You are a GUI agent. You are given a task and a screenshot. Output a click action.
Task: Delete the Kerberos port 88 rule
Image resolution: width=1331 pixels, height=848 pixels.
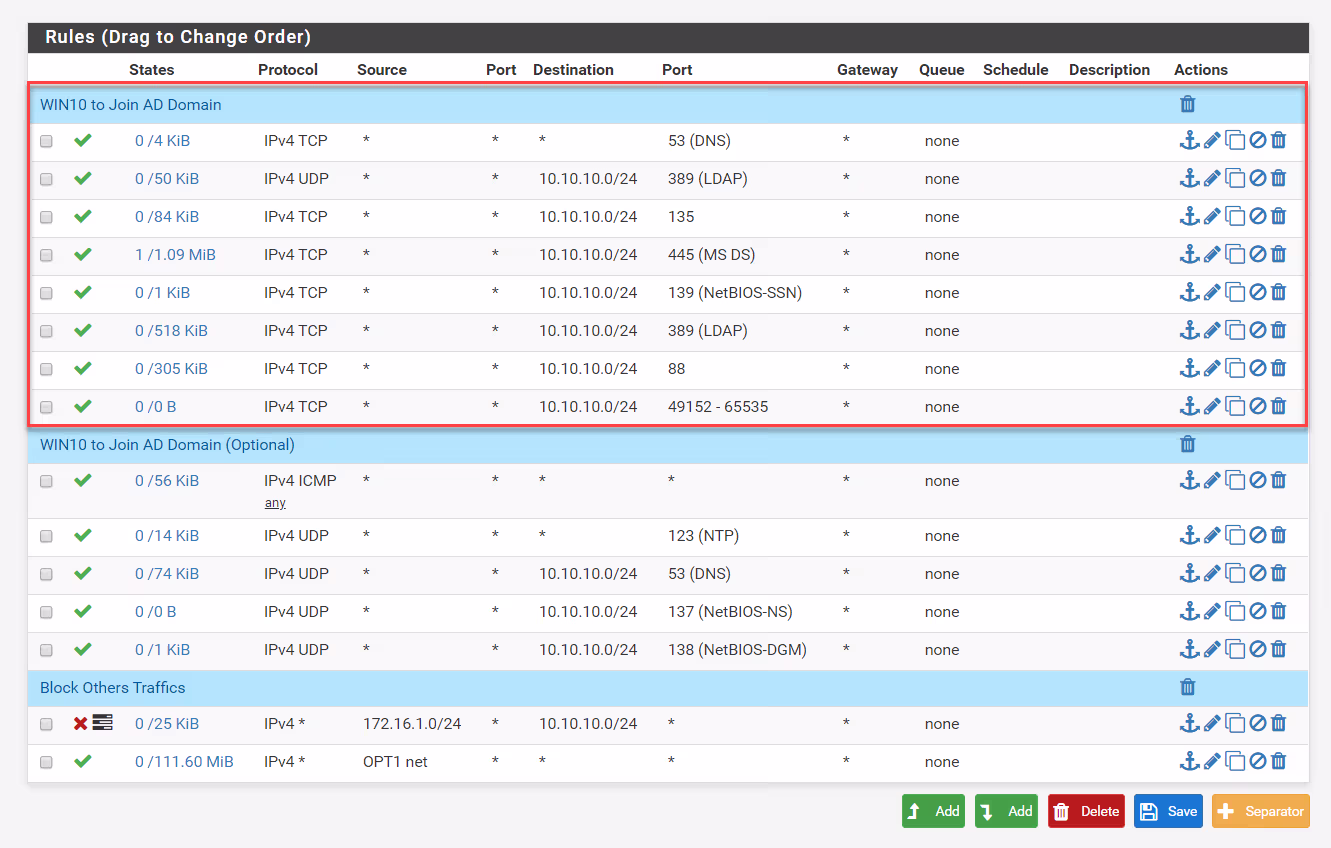(1278, 368)
